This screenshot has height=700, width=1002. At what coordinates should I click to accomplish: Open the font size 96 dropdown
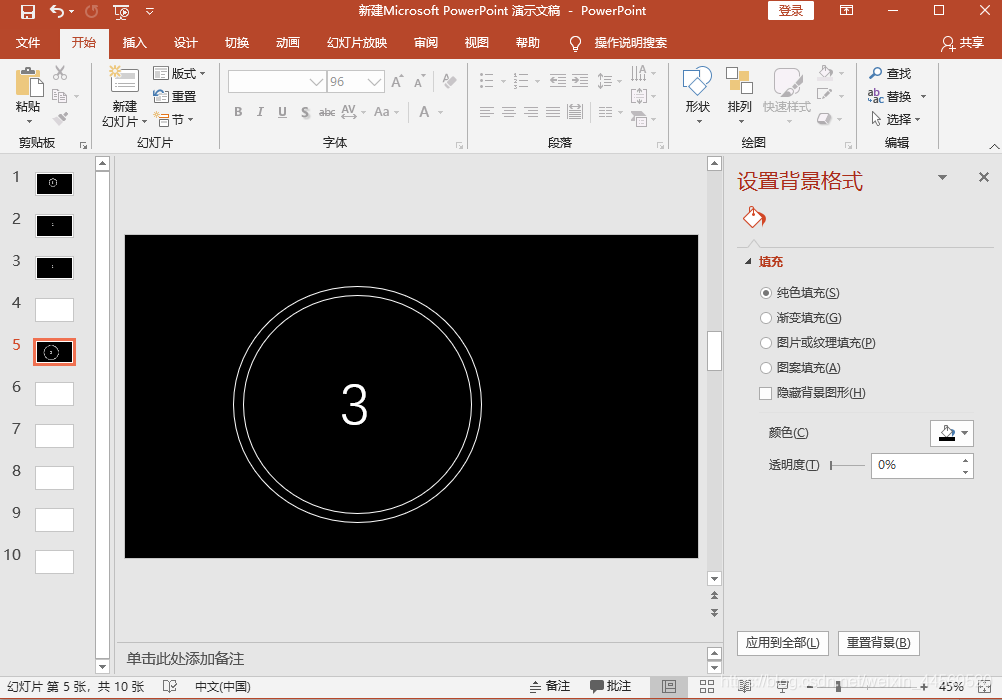(374, 82)
